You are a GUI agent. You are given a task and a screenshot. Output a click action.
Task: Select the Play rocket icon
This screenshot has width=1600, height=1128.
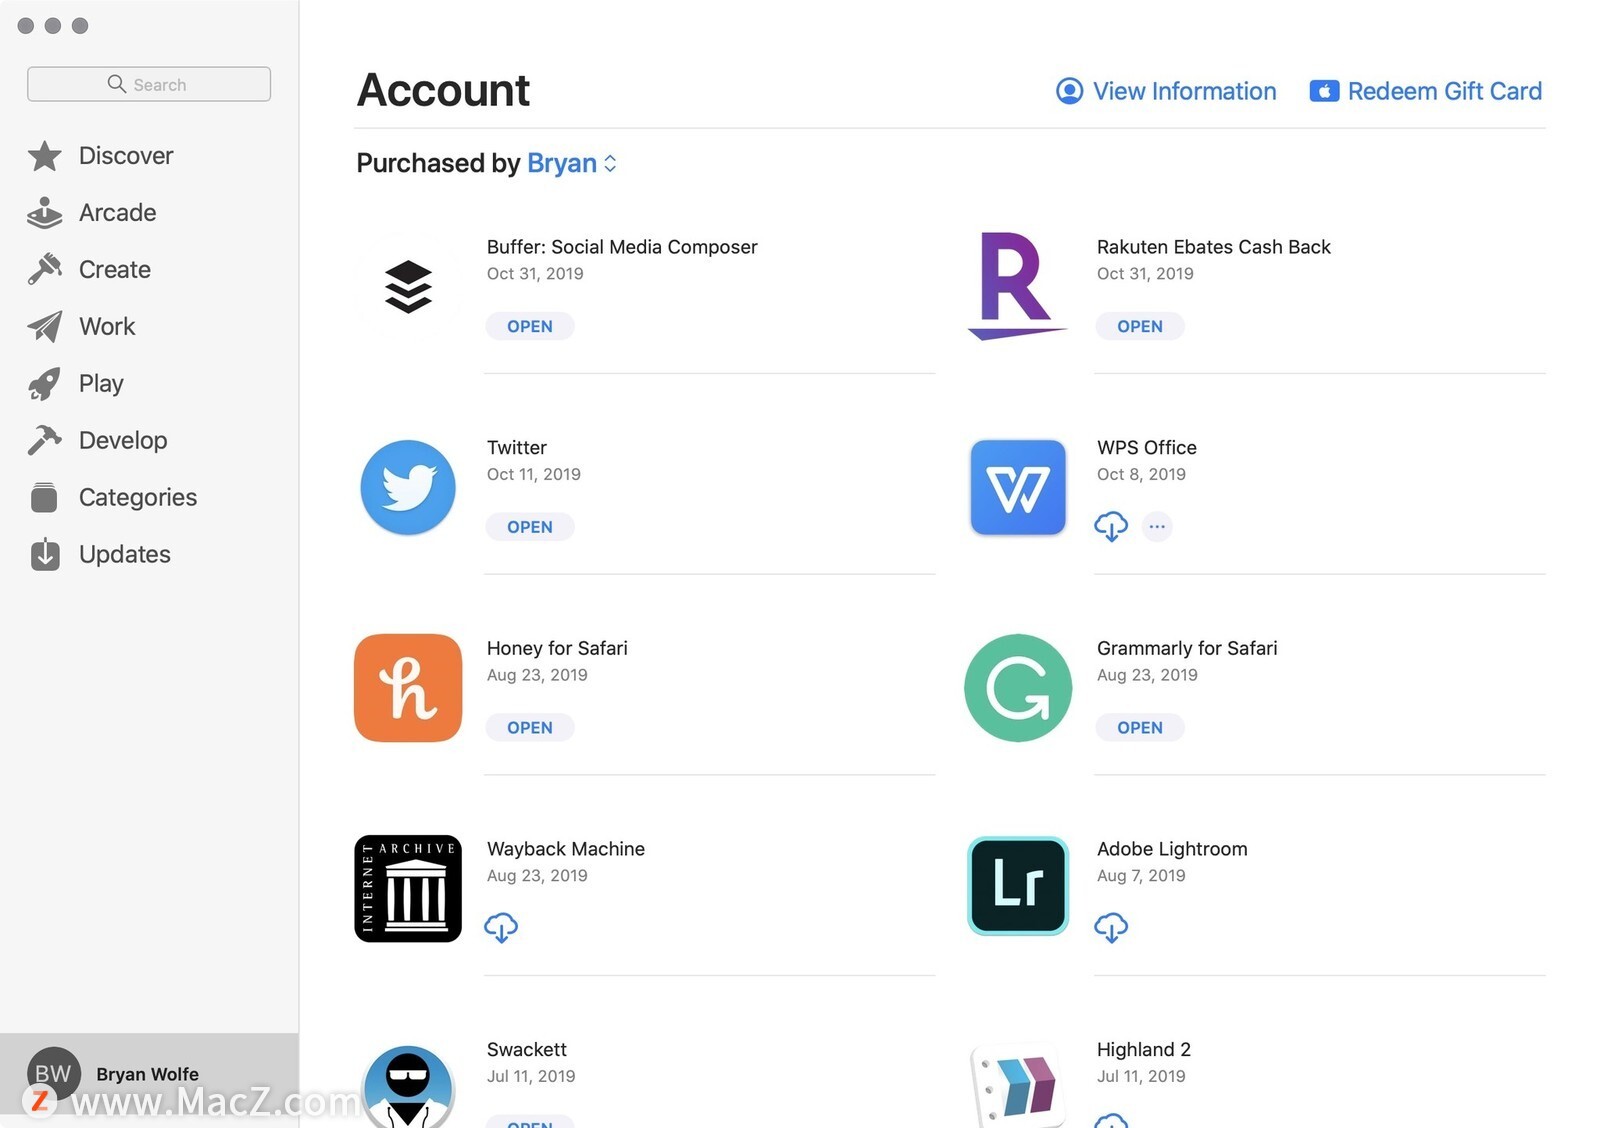tap(44, 384)
